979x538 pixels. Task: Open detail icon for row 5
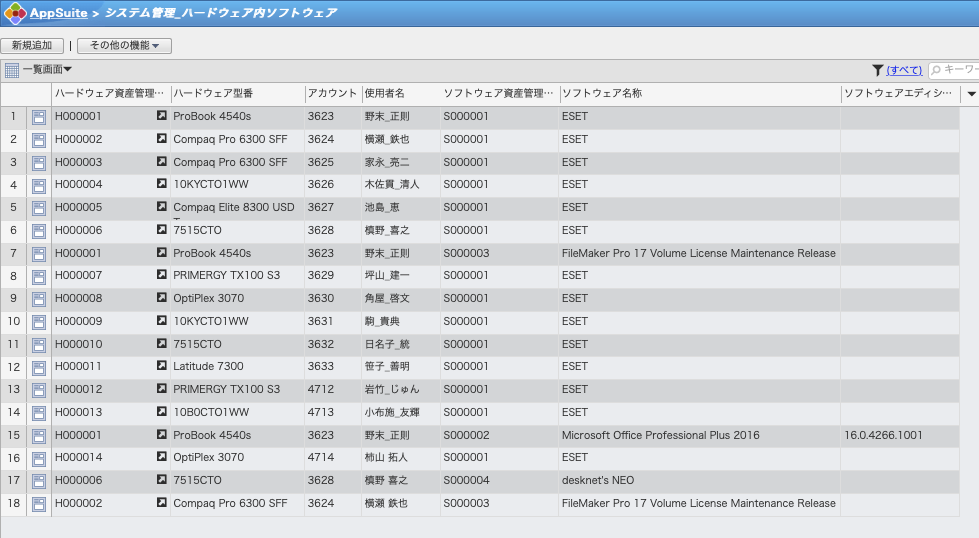[x=39, y=208]
